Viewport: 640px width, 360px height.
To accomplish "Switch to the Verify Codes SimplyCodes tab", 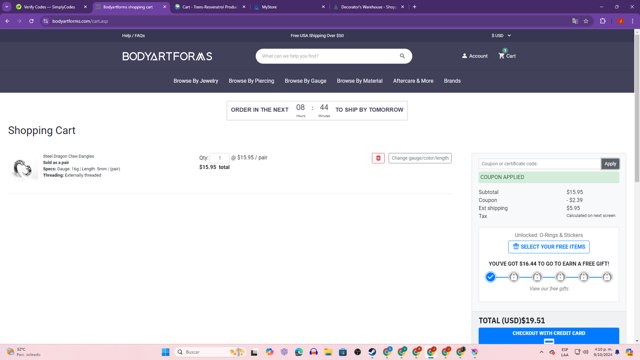I will click(x=49, y=7).
